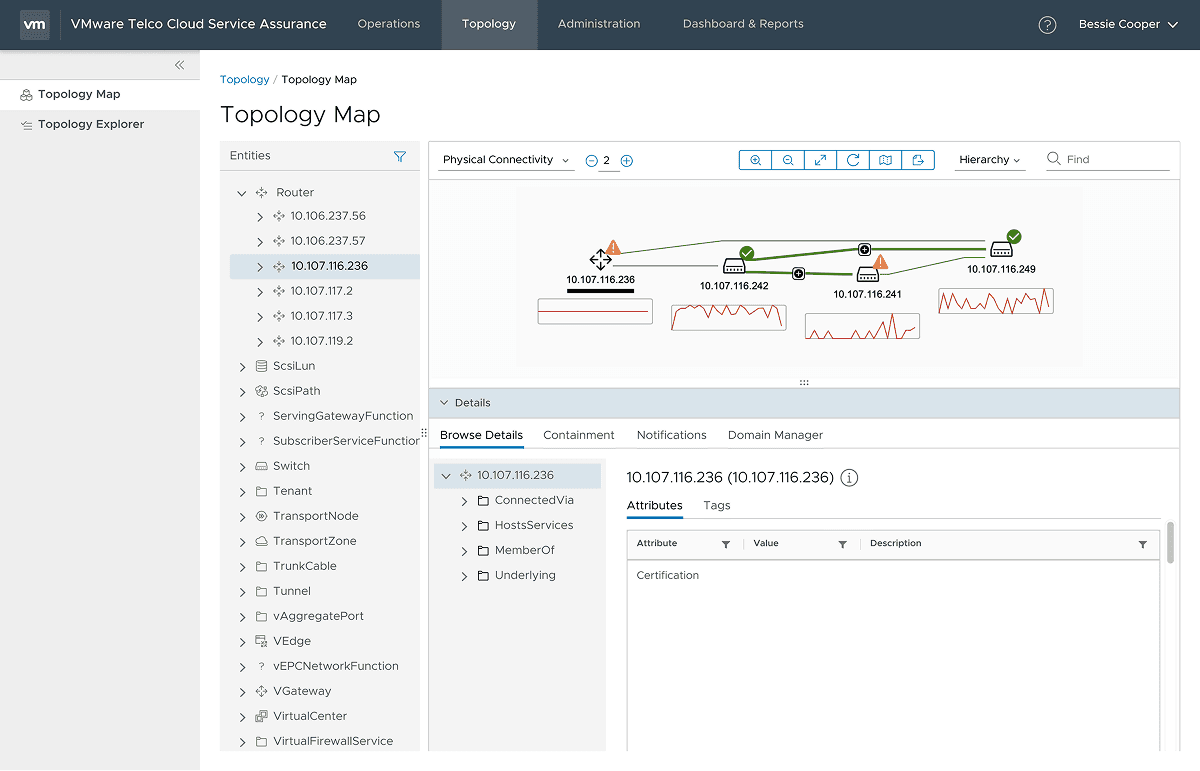
Task: Refresh the topology map view
Action: coord(852,159)
